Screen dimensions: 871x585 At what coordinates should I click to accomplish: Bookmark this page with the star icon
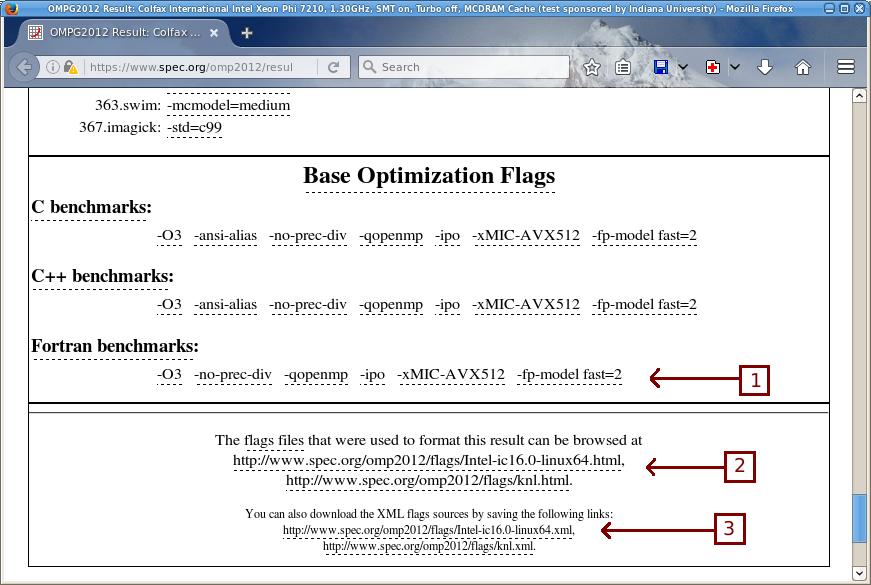tap(590, 67)
